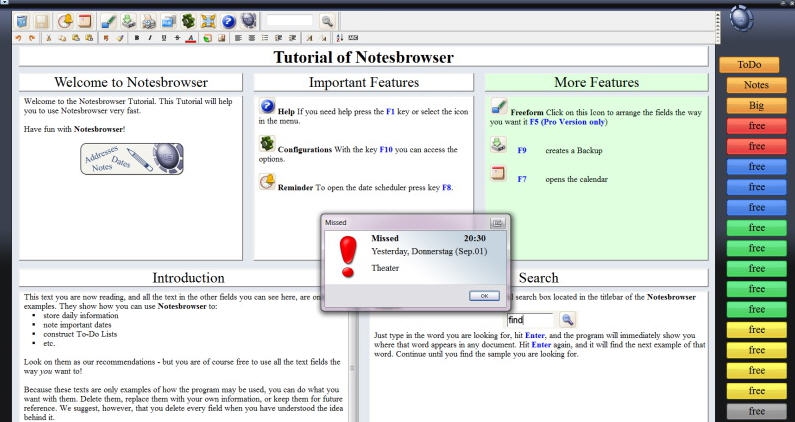Toggle bullet list formatting

(265, 38)
